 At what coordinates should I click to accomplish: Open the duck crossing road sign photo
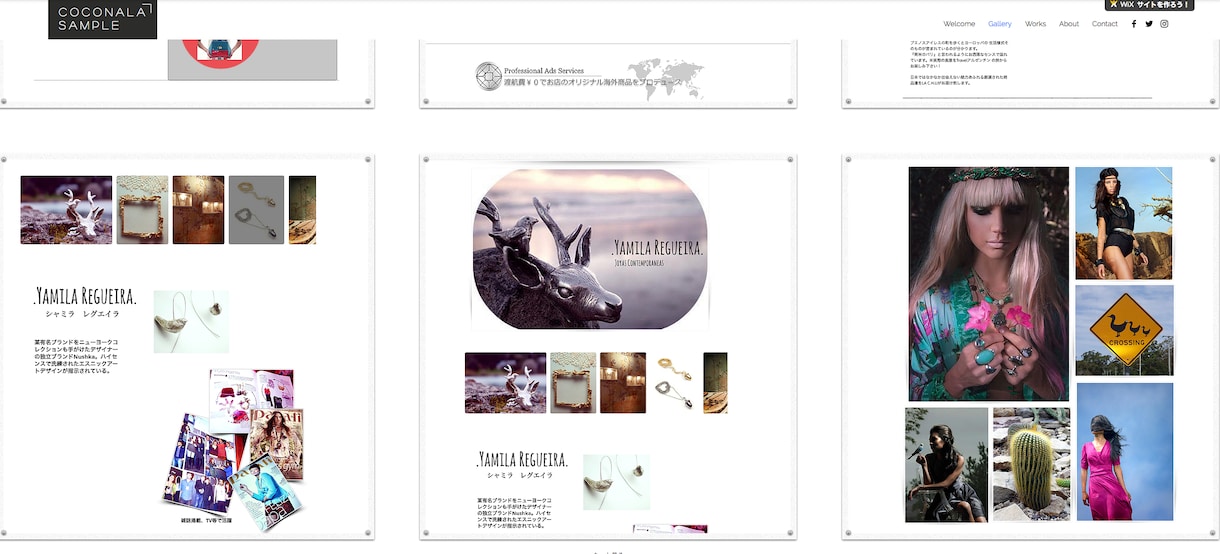[1125, 331]
